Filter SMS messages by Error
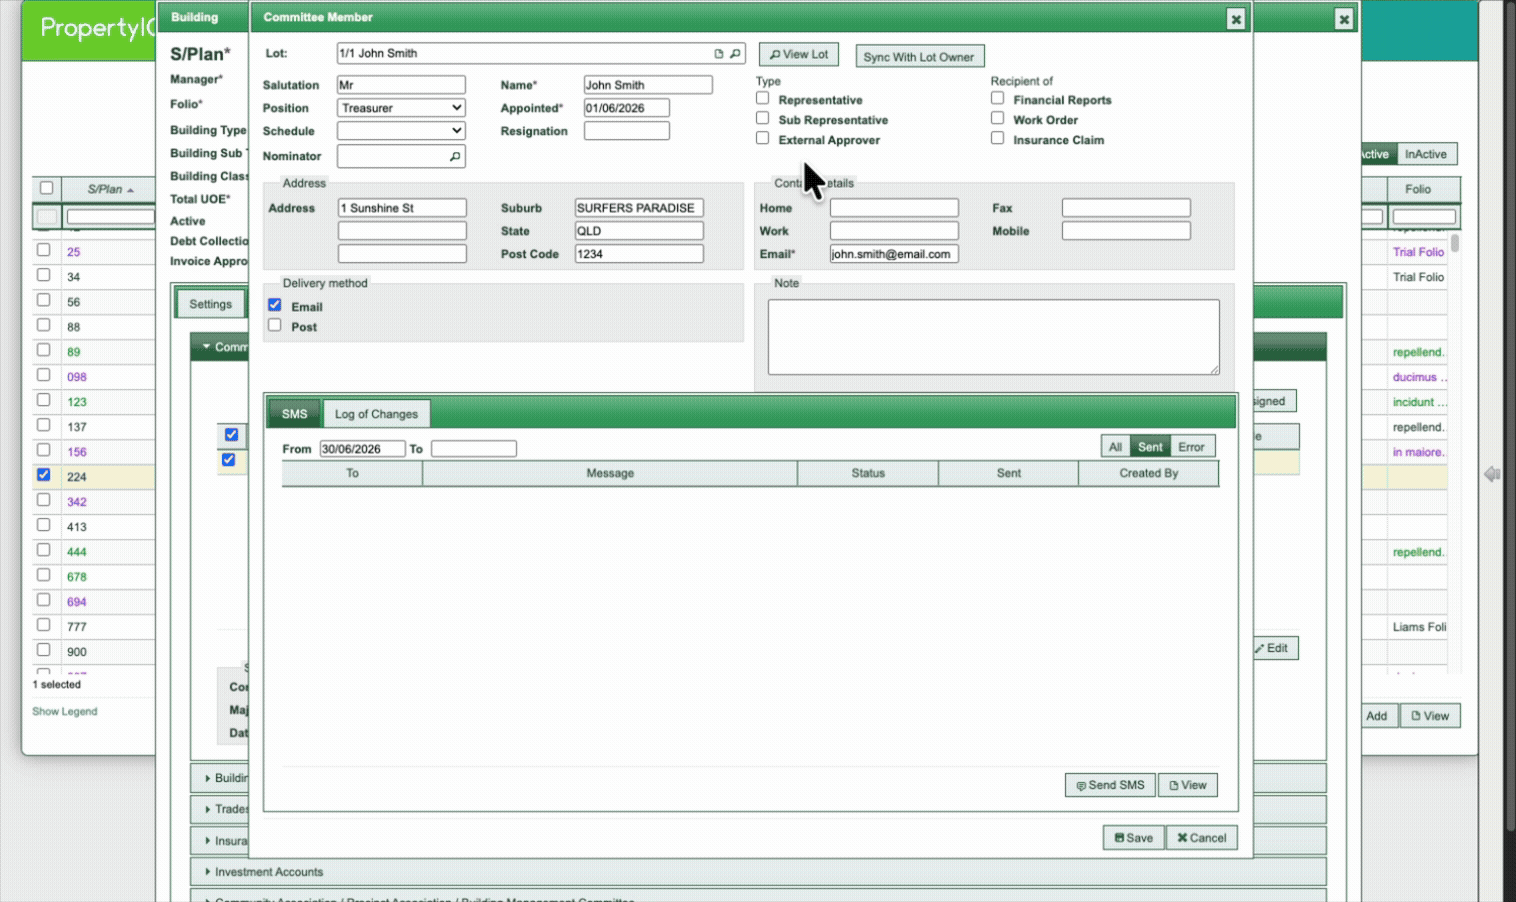This screenshot has width=1516, height=902. [x=1191, y=447]
